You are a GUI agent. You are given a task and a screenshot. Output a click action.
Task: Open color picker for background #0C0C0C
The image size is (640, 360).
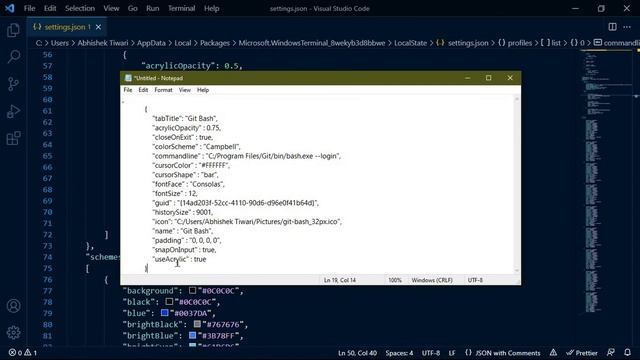193,291
